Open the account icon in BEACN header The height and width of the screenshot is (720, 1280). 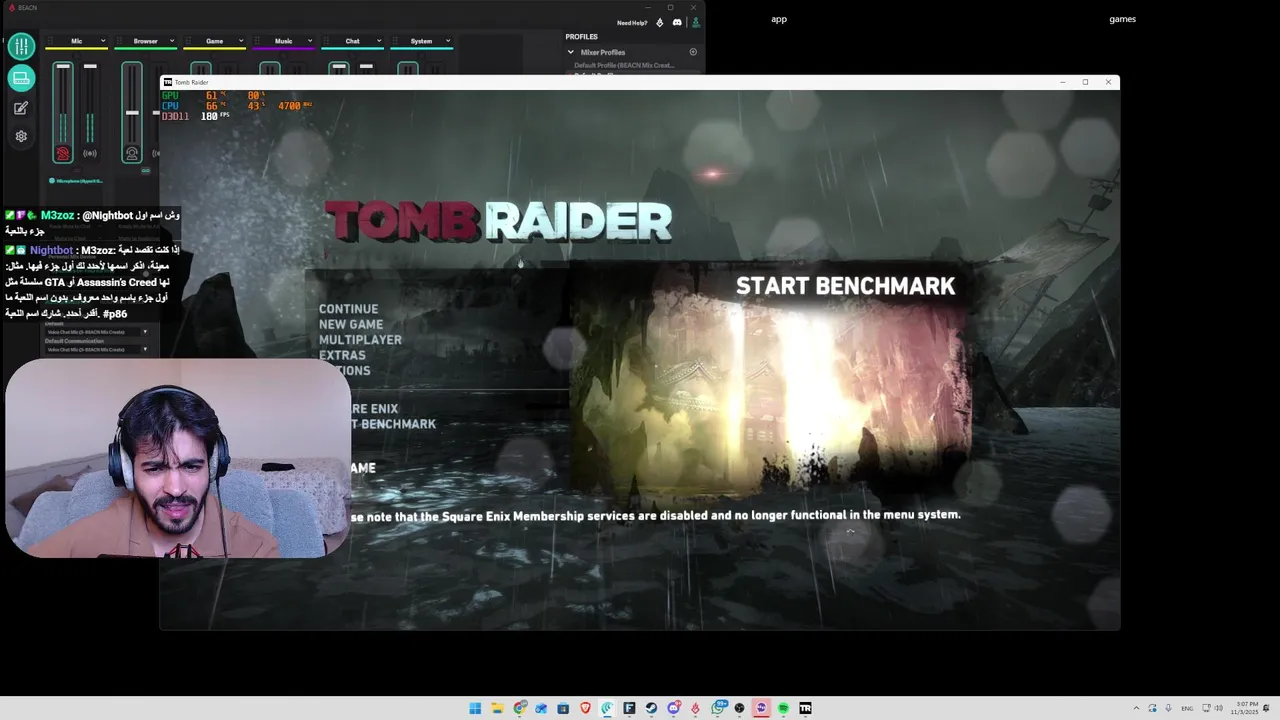tap(695, 22)
